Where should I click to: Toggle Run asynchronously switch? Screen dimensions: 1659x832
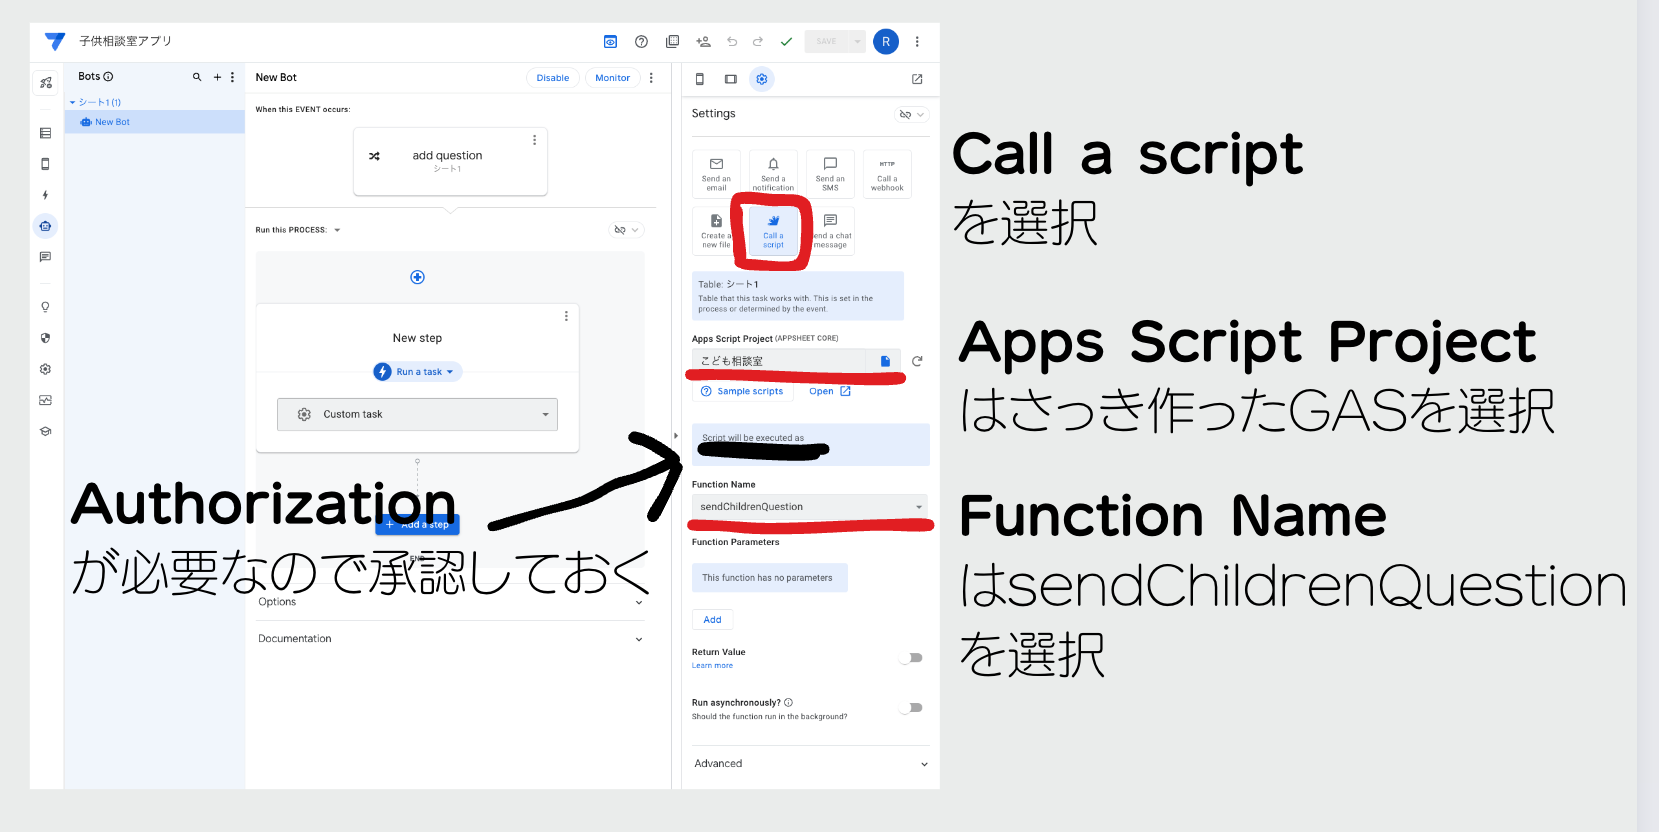(x=912, y=708)
